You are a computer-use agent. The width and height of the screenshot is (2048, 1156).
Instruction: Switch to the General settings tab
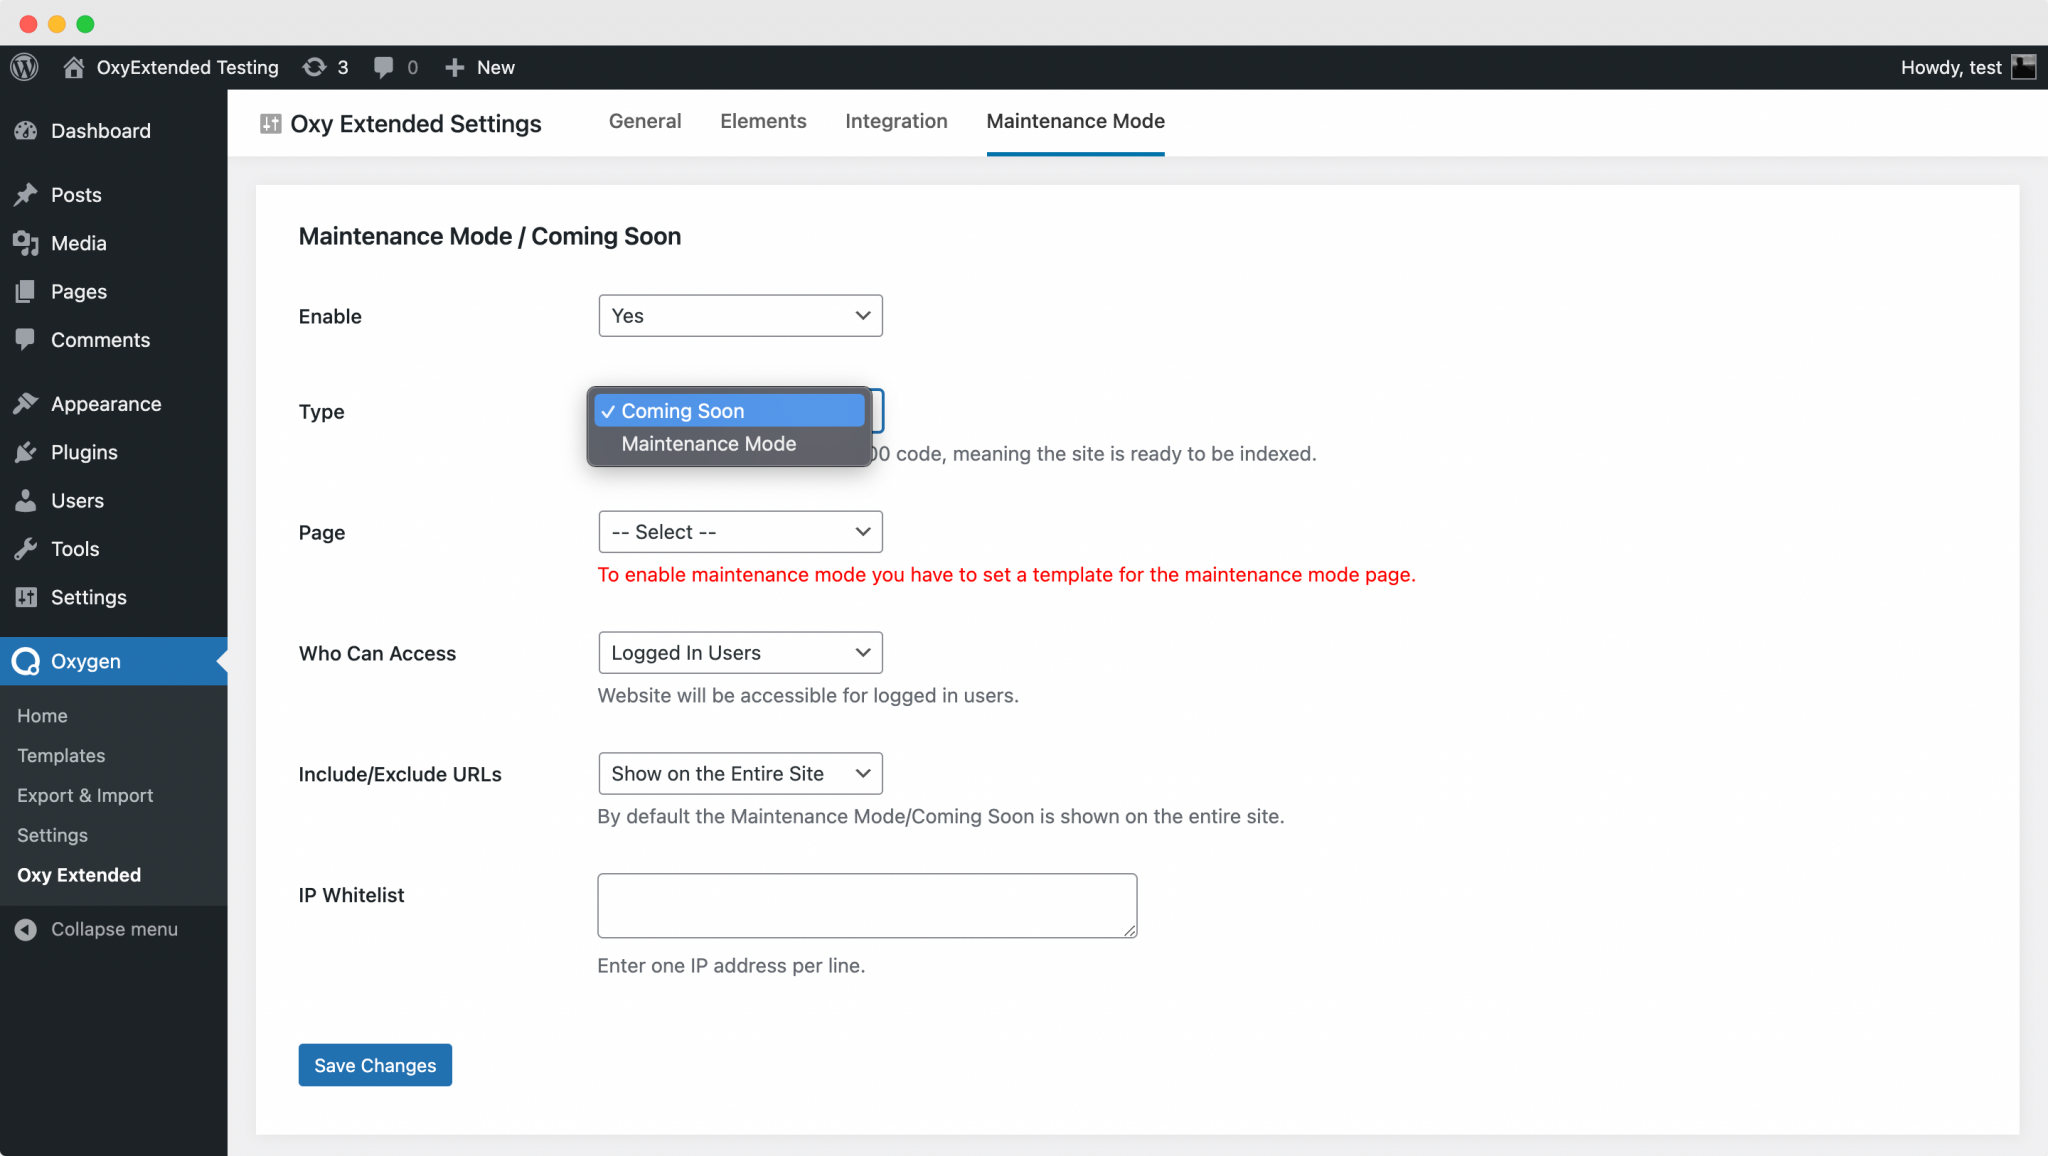click(645, 121)
